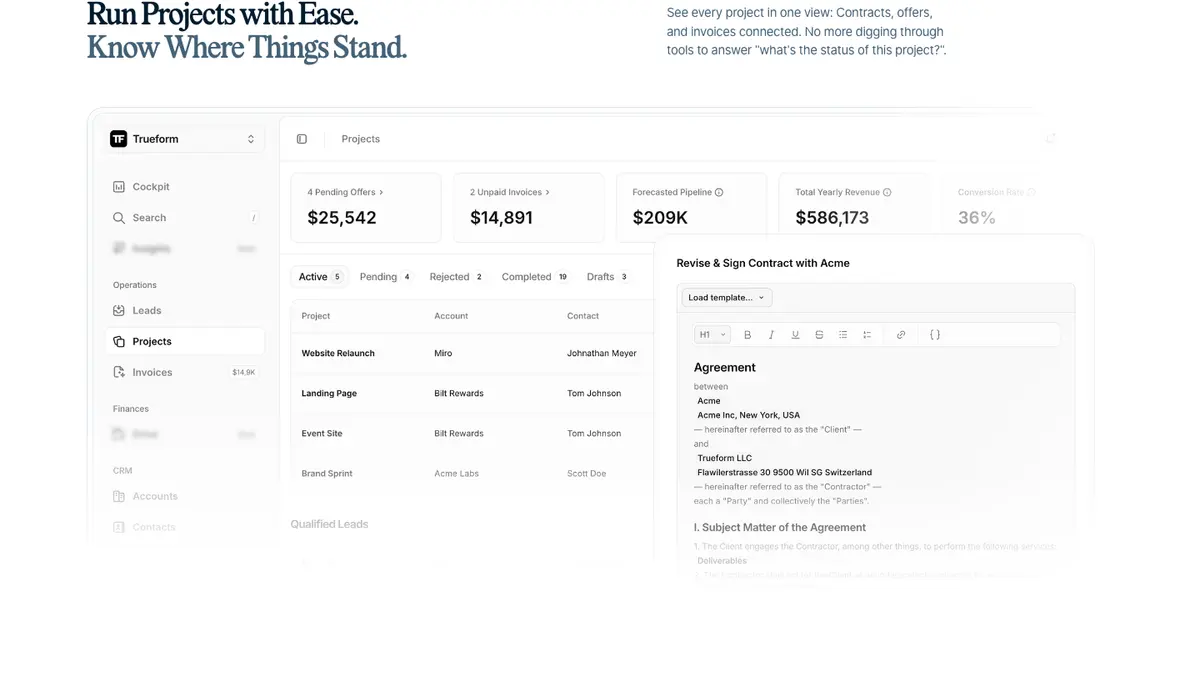Click the Miro account cell
Viewport: 1200px width, 683px height.
pyautogui.click(x=443, y=354)
